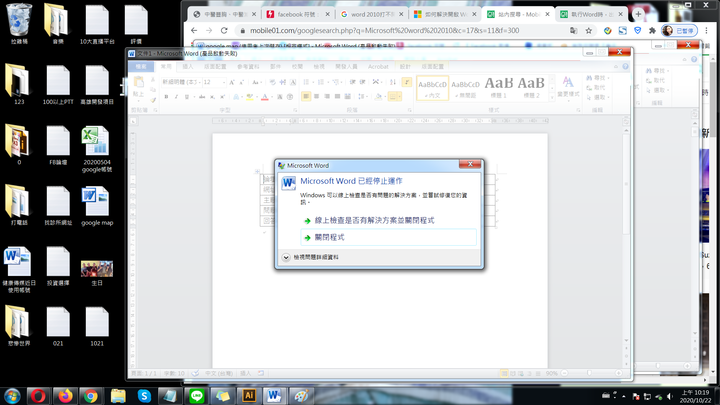Click the Skype icon in taskbar
The height and width of the screenshot is (405, 720).
(x=144, y=396)
